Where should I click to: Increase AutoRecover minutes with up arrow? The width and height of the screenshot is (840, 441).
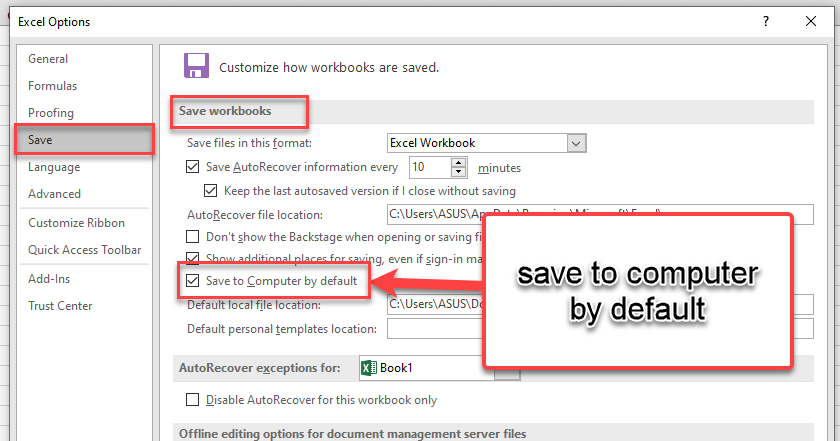coord(459,162)
